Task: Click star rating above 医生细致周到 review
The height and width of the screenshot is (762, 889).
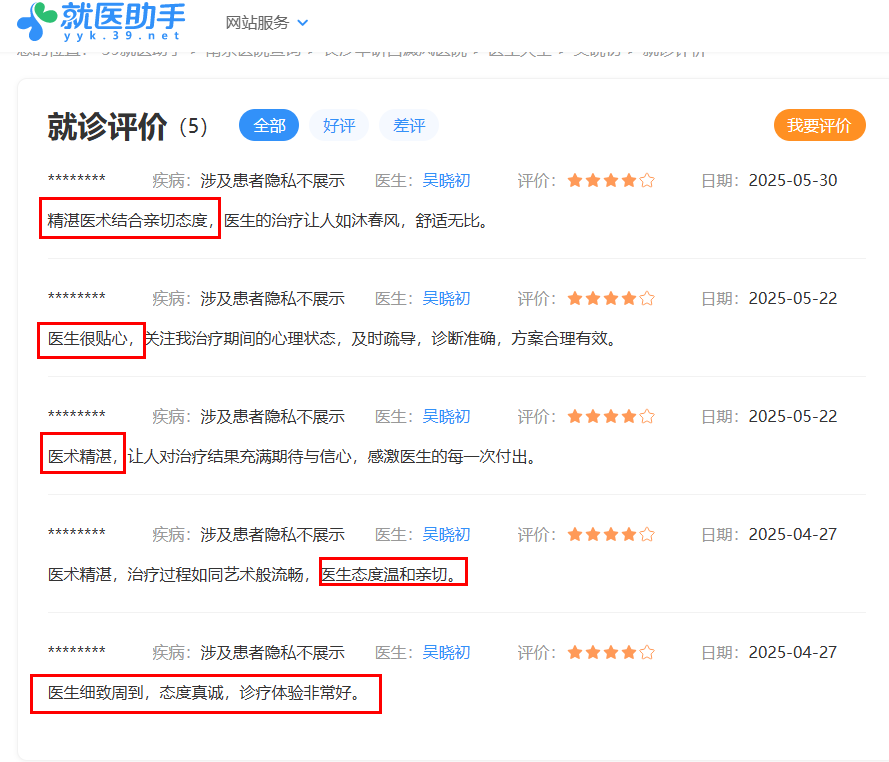Action: (611, 653)
